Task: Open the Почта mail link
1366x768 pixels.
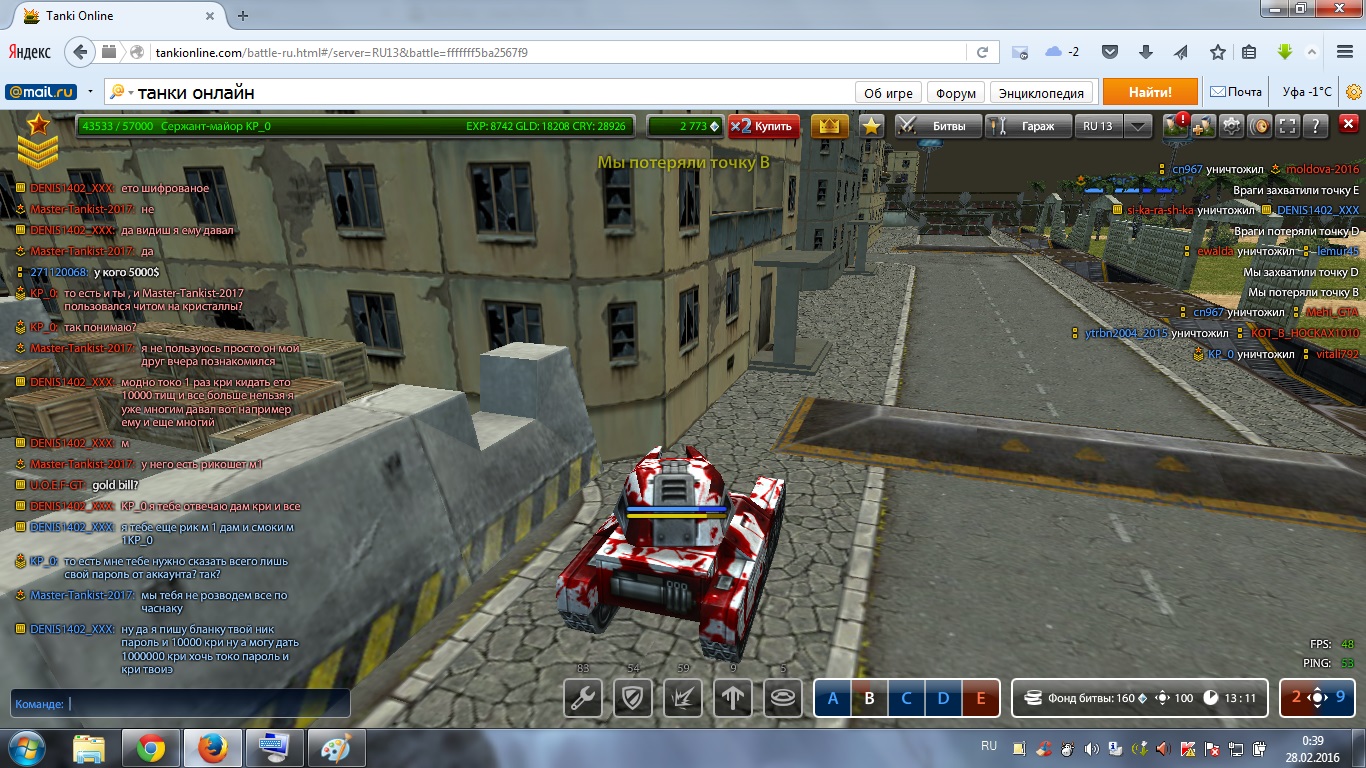Action: click(x=1236, y=92)
